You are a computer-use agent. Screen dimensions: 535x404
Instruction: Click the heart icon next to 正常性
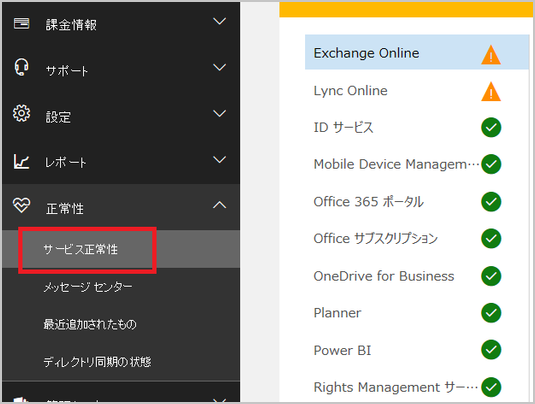coord(21,205)
